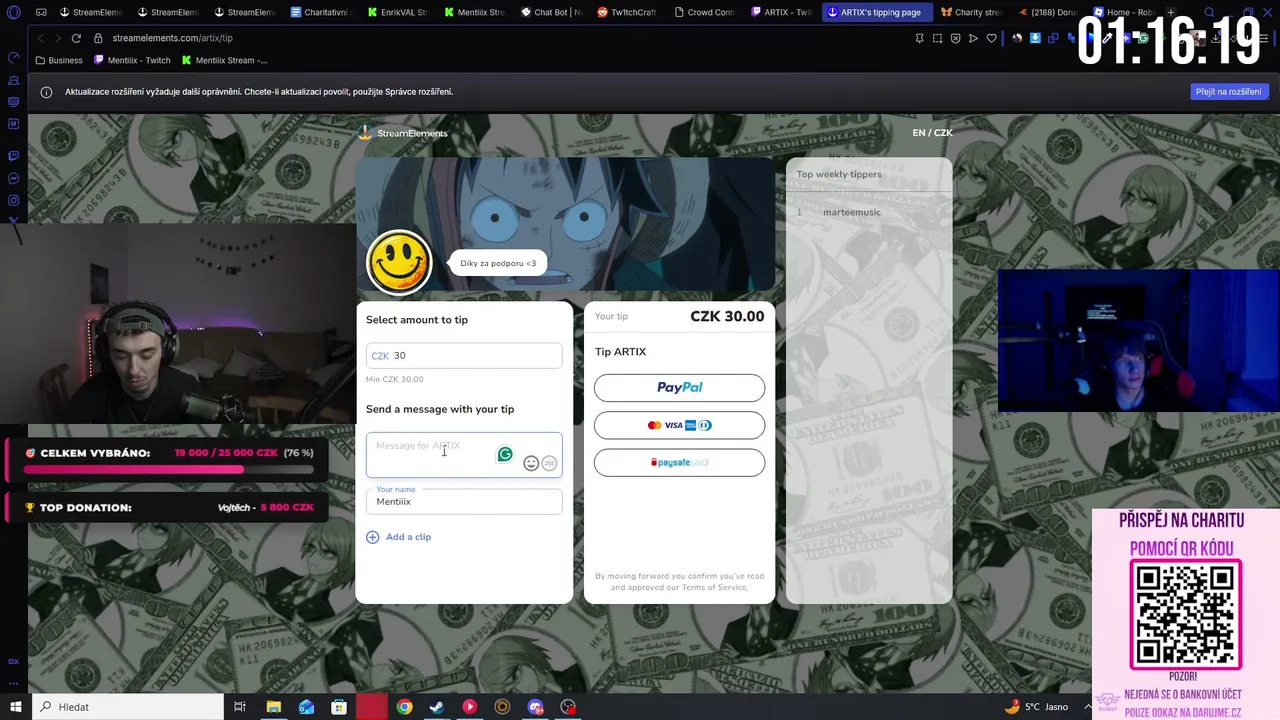Click Top Donation Vojtěch overlay

tap(168, 508)
